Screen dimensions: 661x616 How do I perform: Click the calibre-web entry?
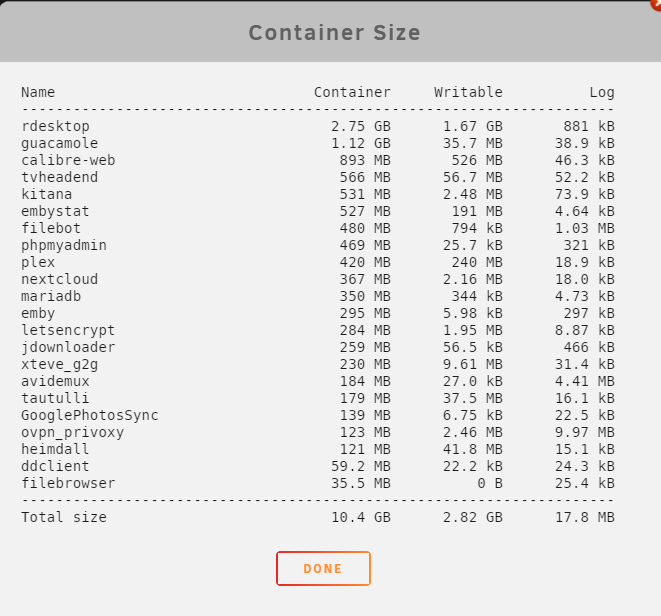68,160
